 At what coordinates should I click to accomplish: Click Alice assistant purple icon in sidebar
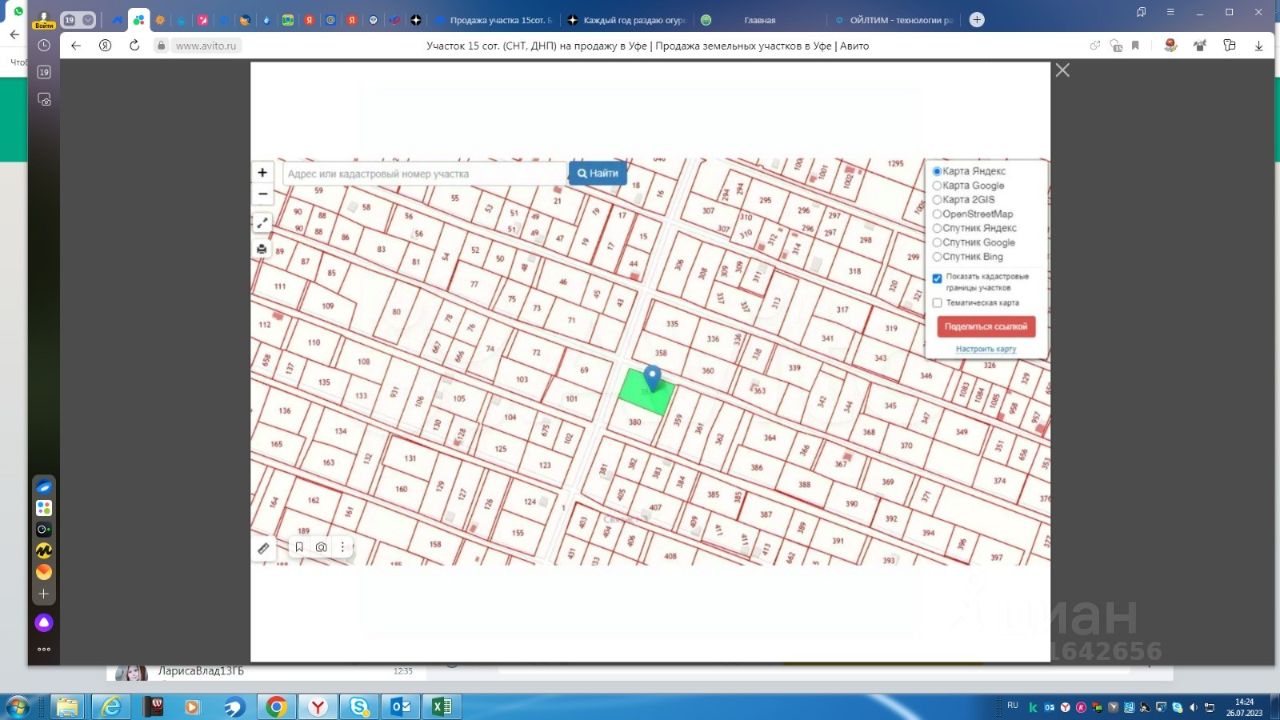coord(44,623)
